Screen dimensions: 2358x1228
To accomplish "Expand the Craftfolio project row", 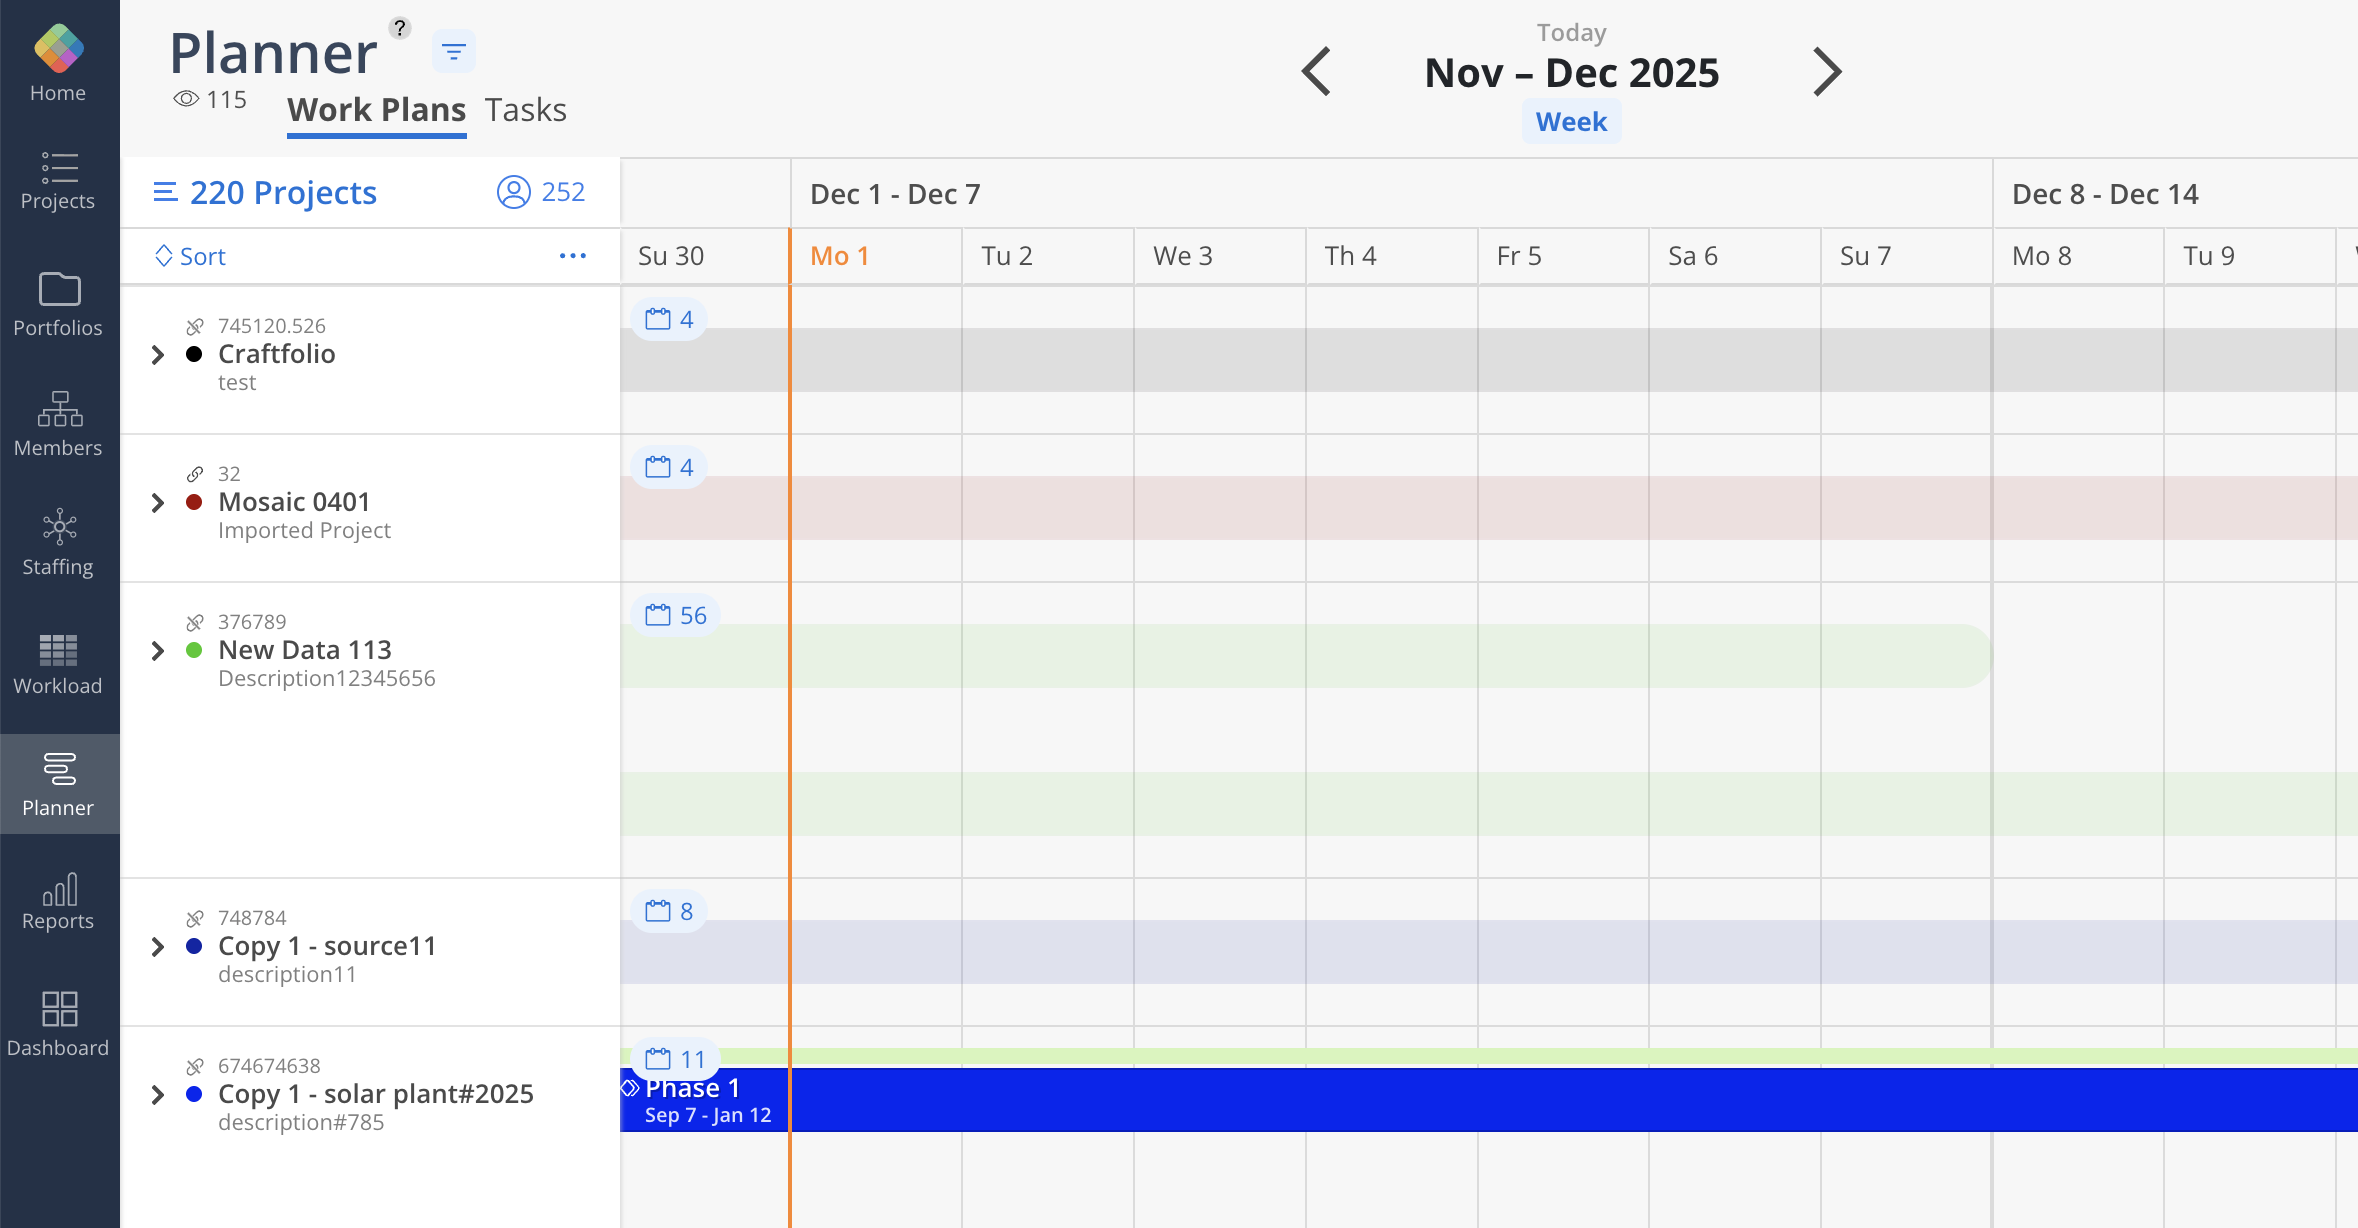I will click(157, 354).
